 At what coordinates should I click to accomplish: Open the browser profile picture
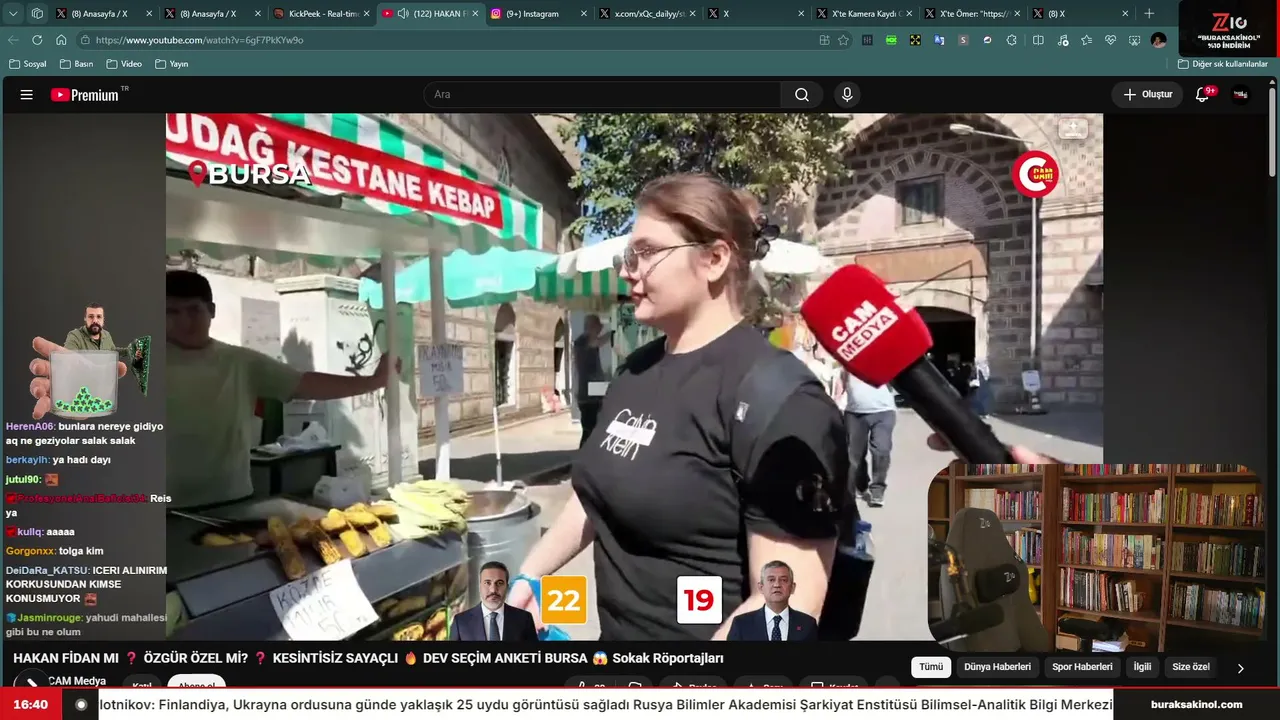[x=1158, y=40]
